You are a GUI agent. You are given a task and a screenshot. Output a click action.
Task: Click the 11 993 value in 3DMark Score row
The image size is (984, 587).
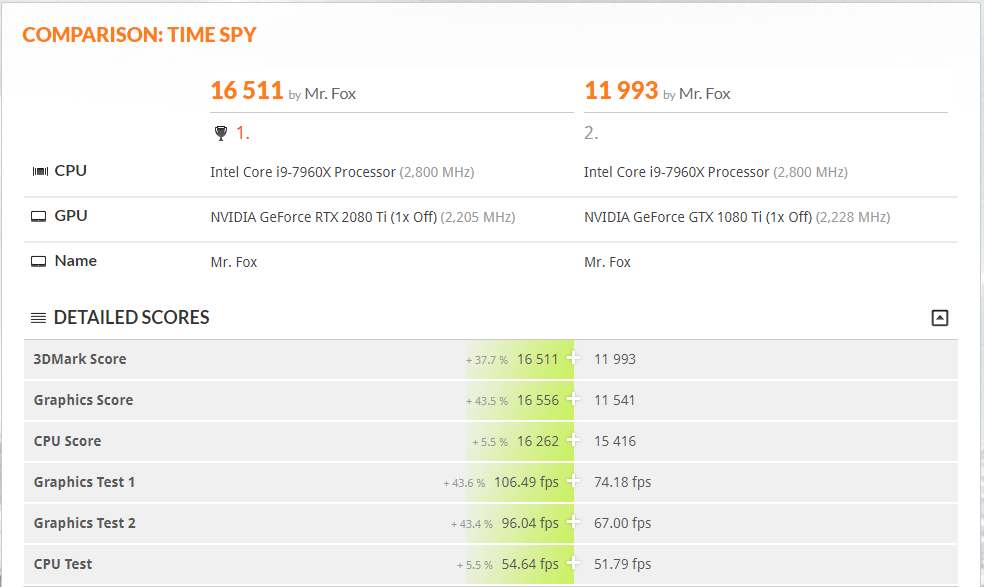point(615,359)
